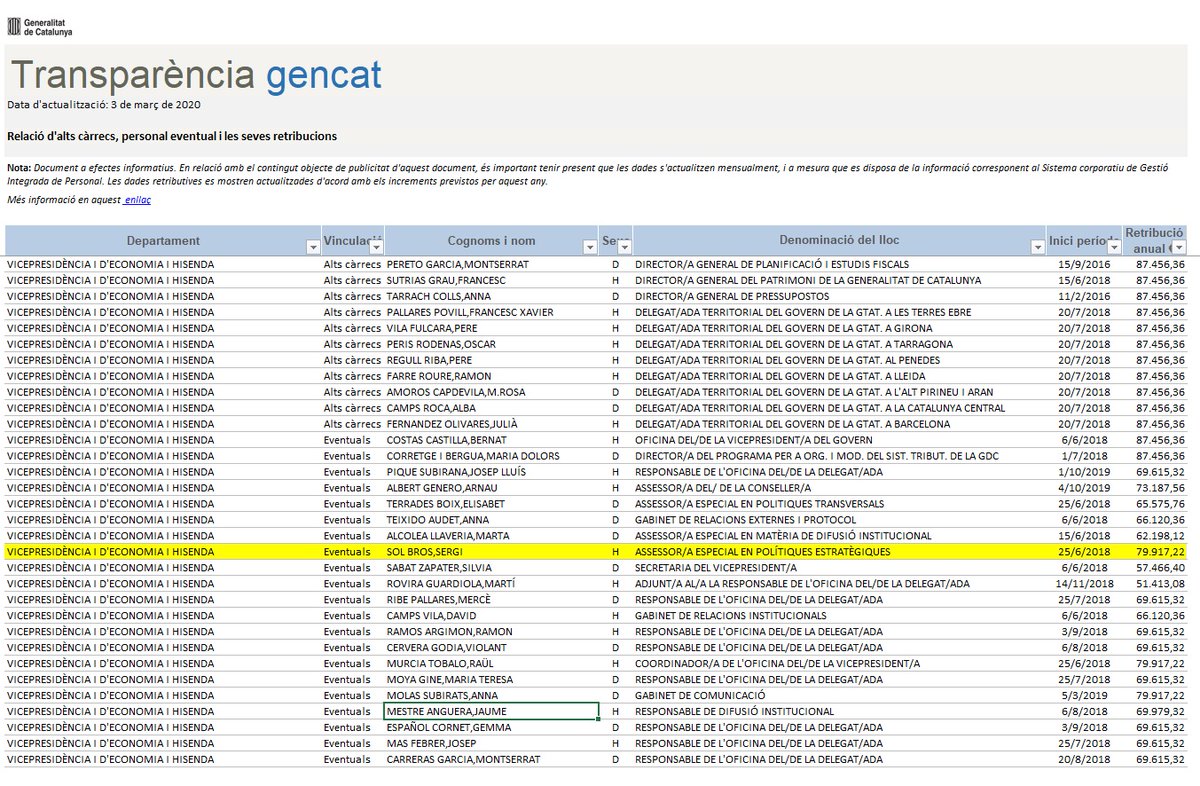Image resolution: width=1200 pixels, height=786 pixels.
Task: Open the Vinculació column filter dropdown
Action: click(x=376, y=247)
